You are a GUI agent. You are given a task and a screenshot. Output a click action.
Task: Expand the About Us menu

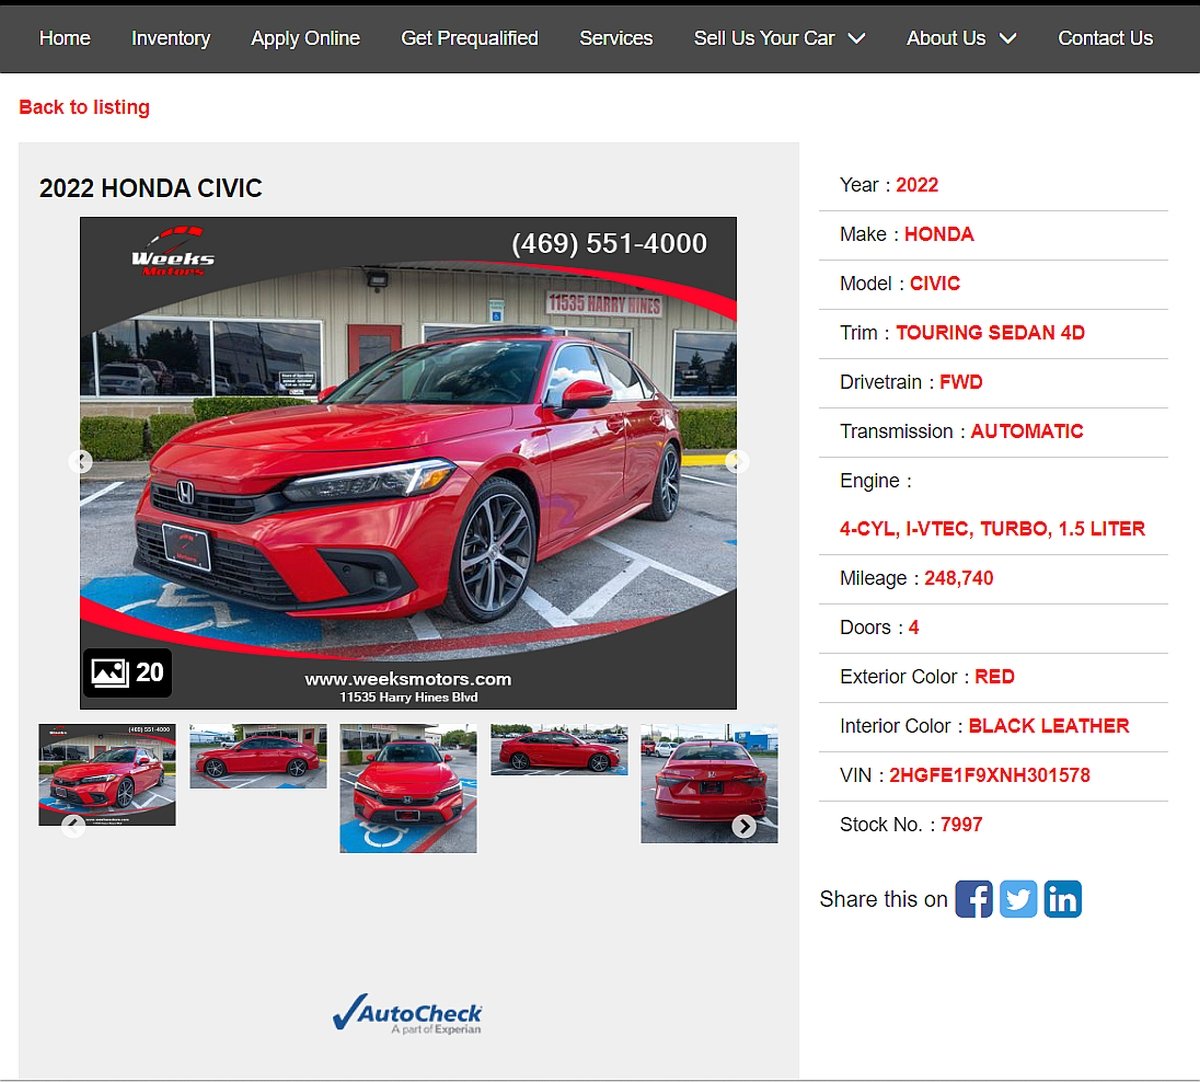[x=962, y=38]
